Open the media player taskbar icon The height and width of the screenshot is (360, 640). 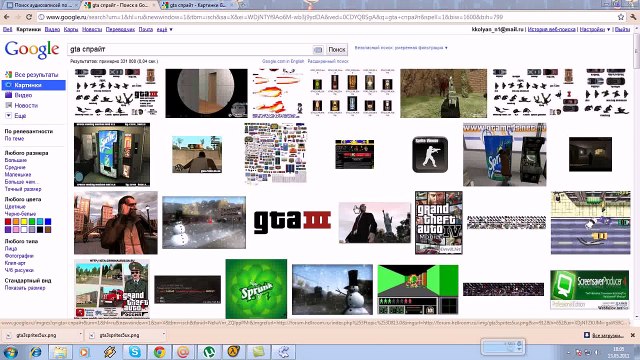coord(84,352)
